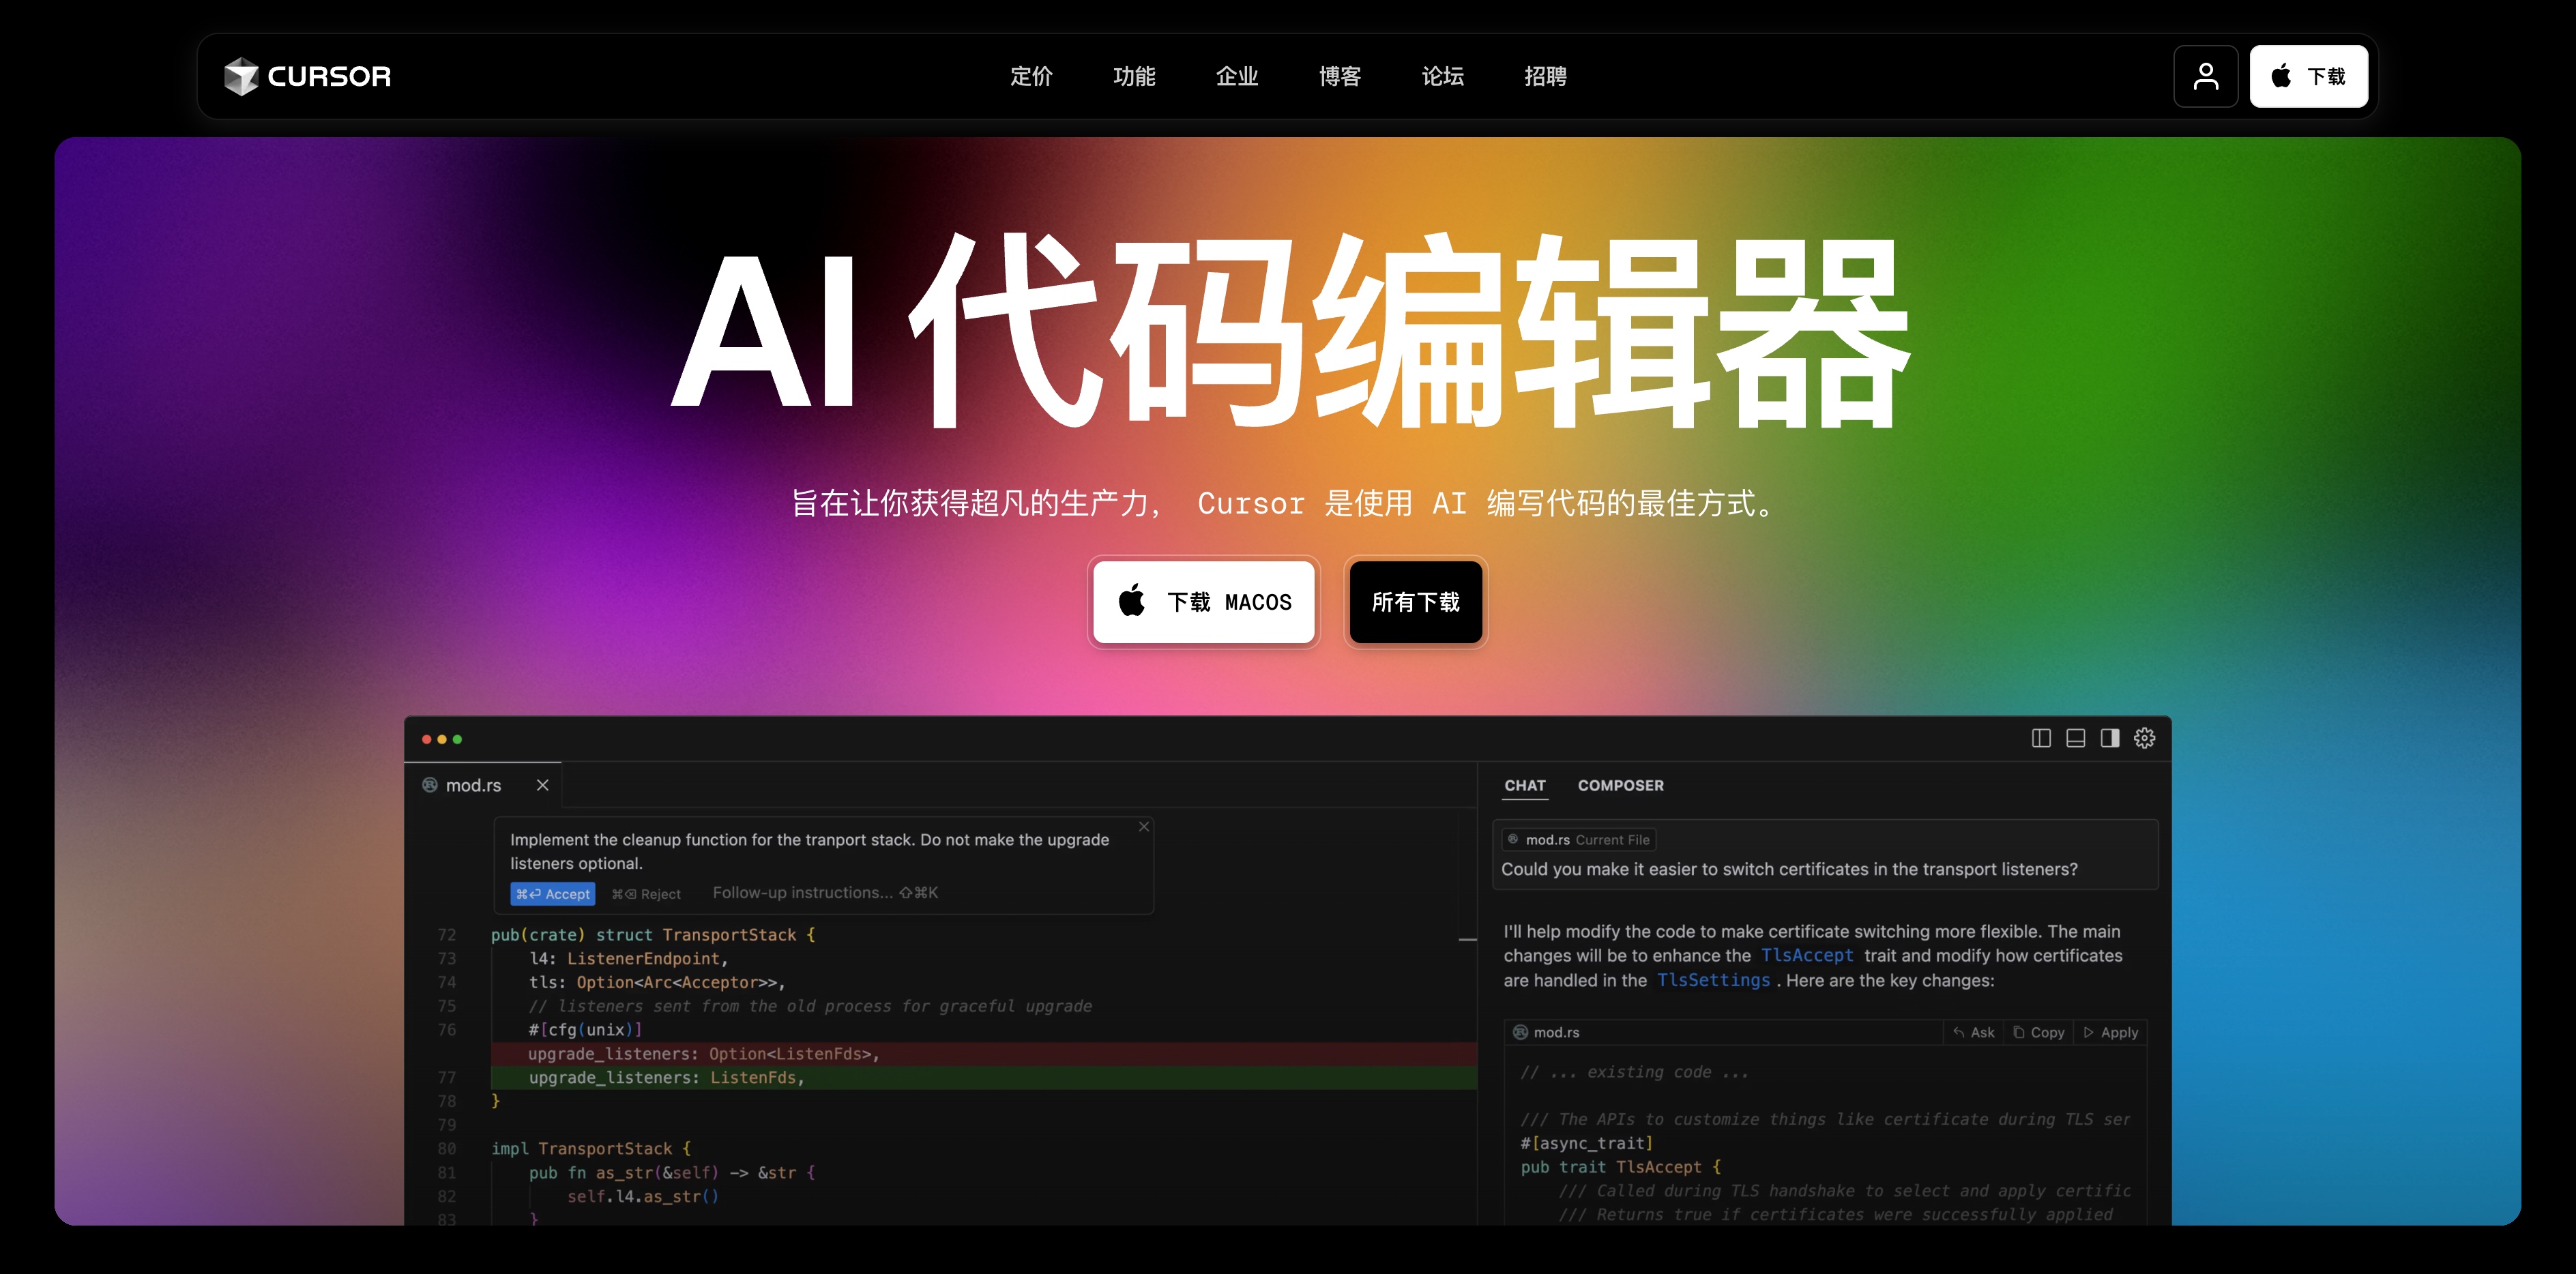Click the TlsSettings code reference link

coord(1713,981)
